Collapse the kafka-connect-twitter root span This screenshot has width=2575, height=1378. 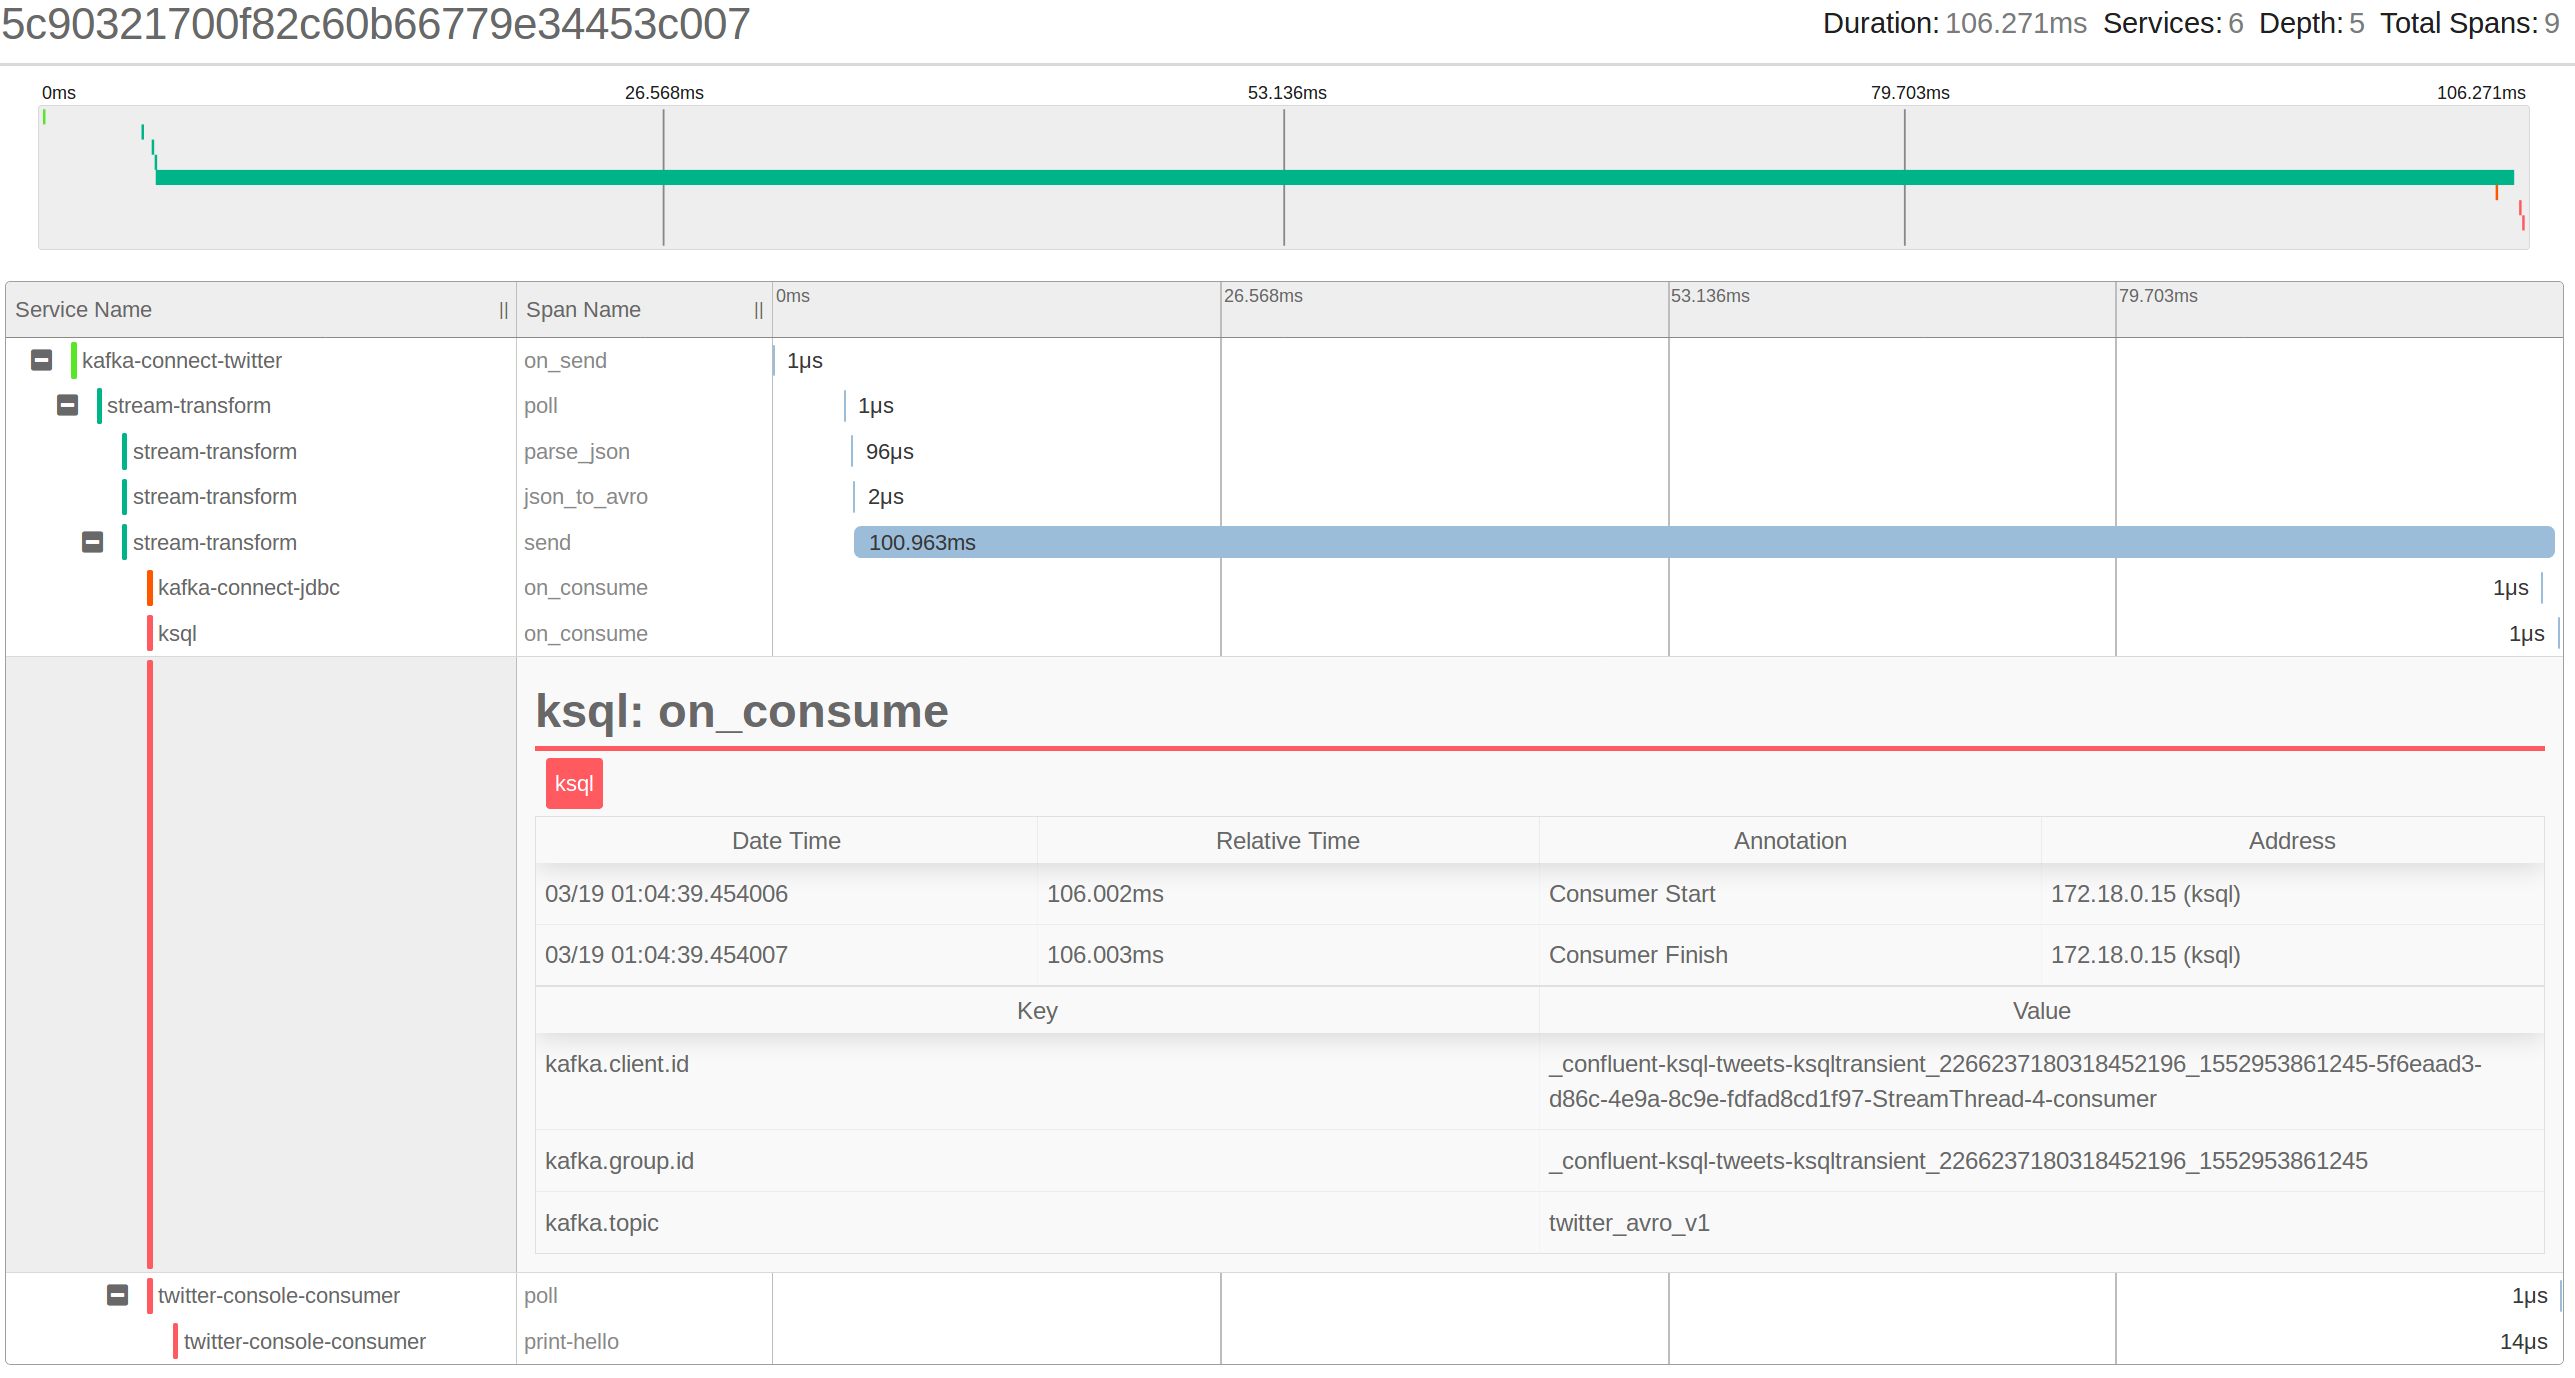pos(41,360)
